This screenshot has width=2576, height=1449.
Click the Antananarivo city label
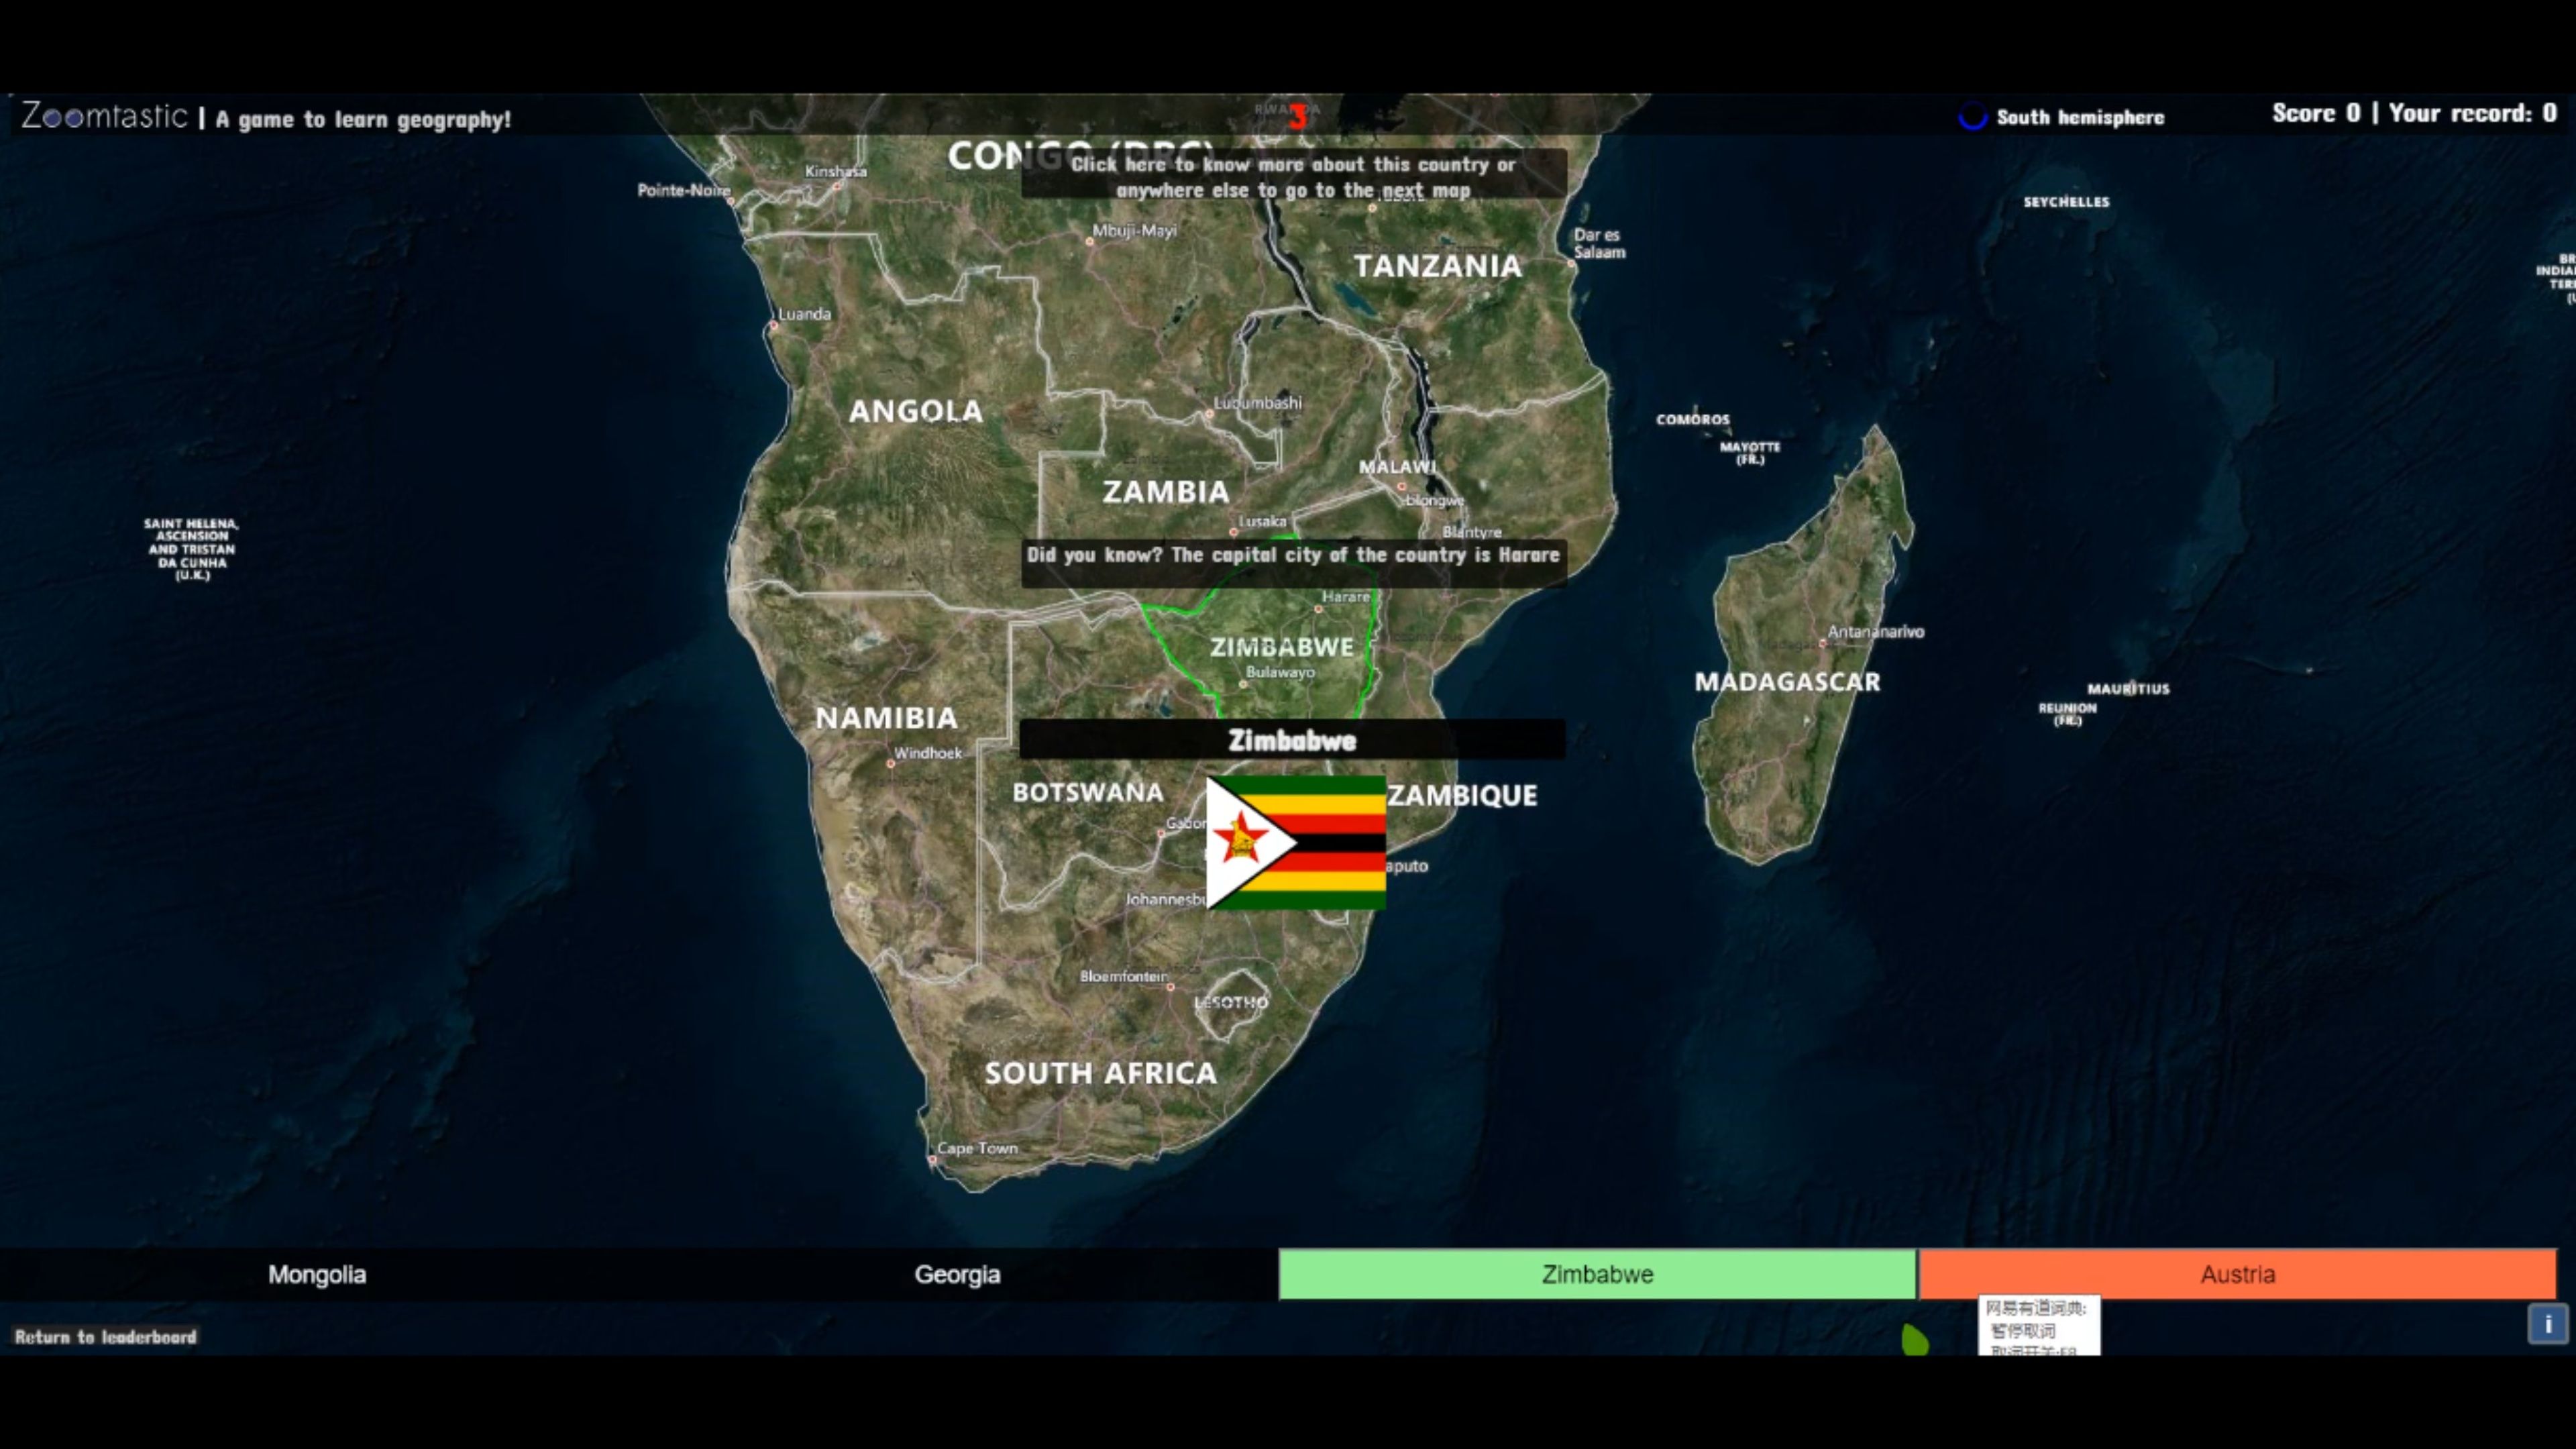click(1876, 631)
